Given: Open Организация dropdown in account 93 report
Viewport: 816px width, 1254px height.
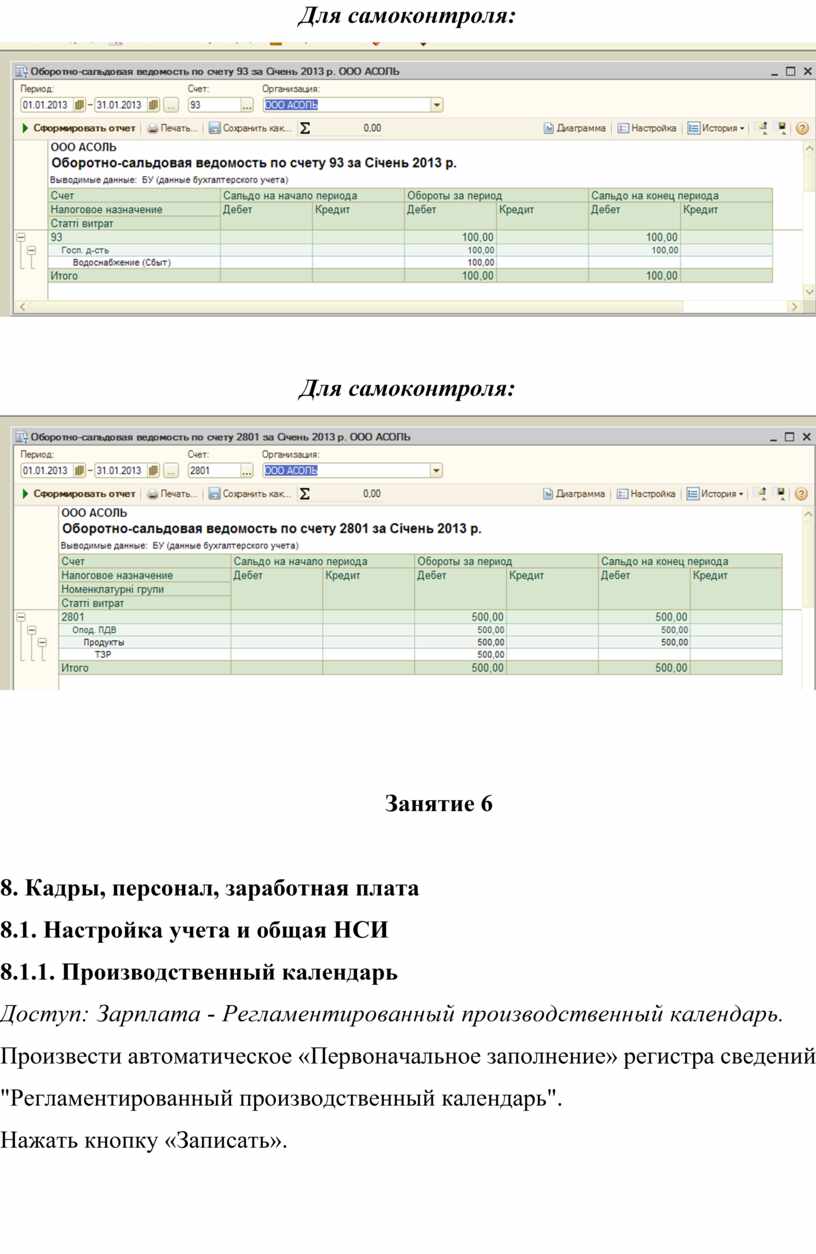Looking at the screenshot, I should 437,105.
